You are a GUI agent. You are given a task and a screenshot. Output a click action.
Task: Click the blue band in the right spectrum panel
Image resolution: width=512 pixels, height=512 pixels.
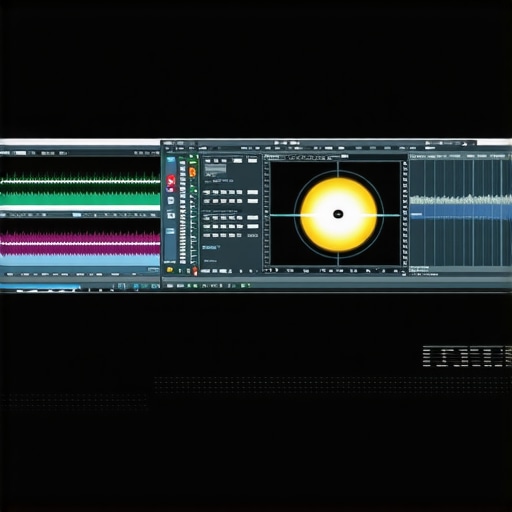click(x=461, y=212)
